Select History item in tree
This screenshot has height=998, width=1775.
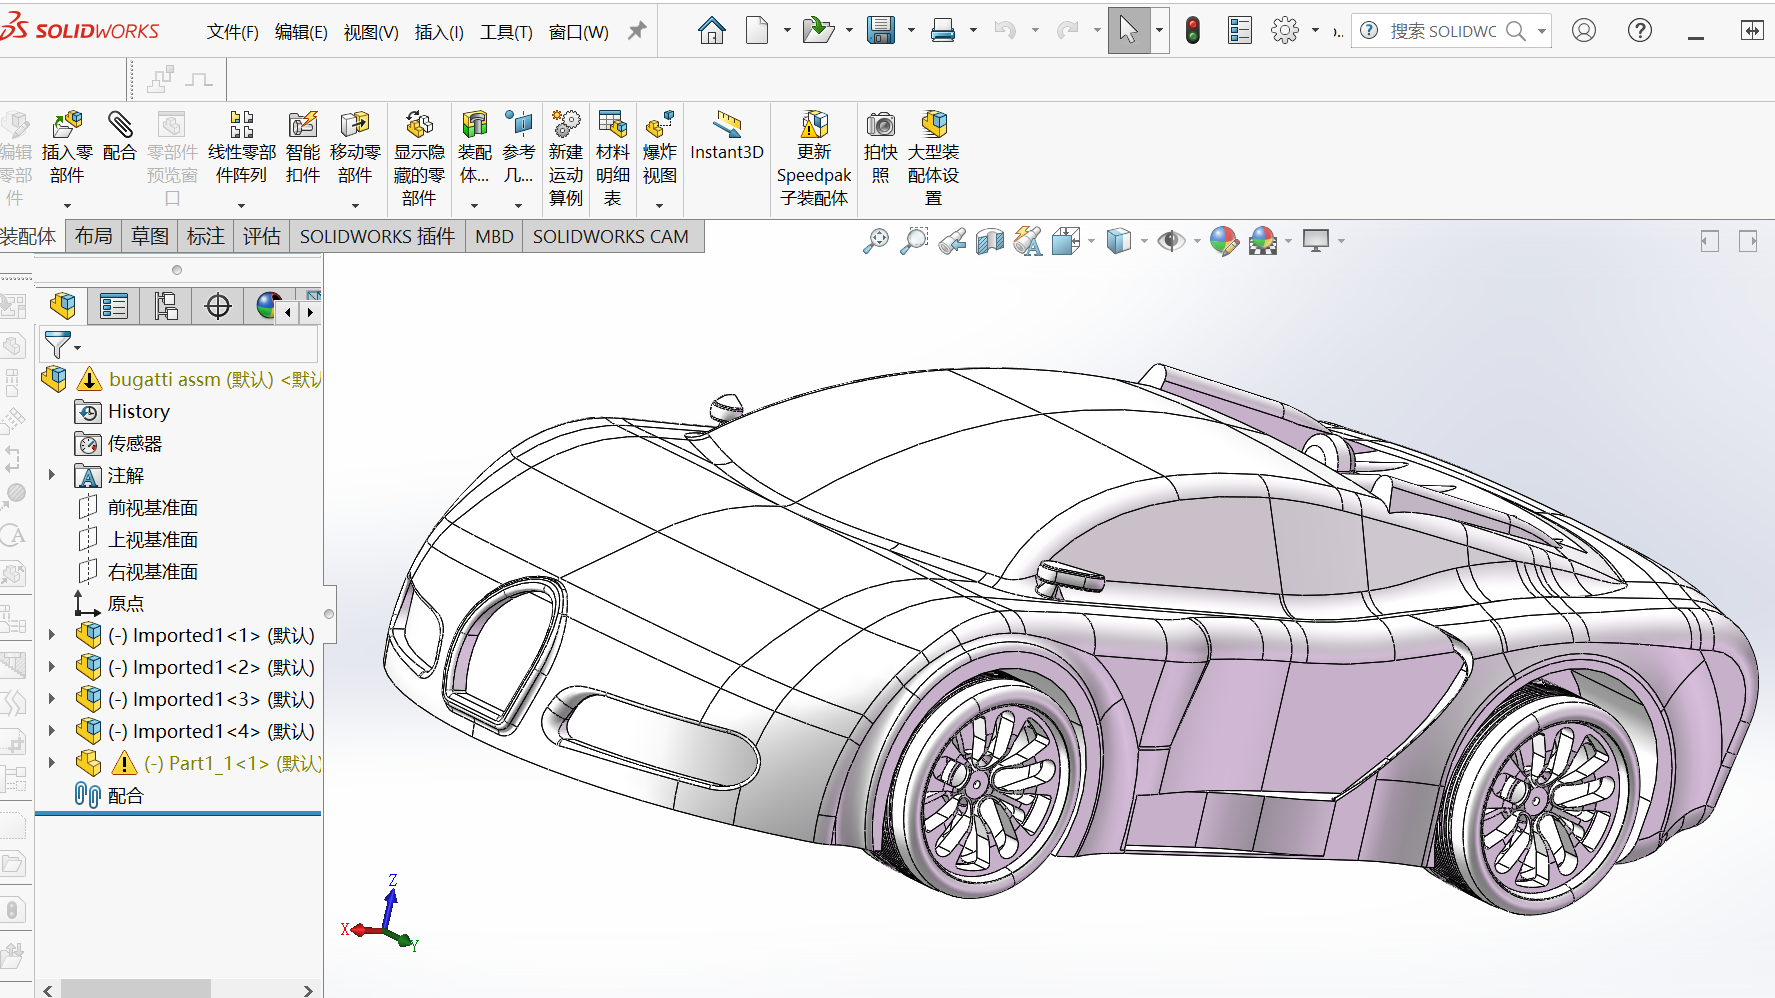pos(139,411)
